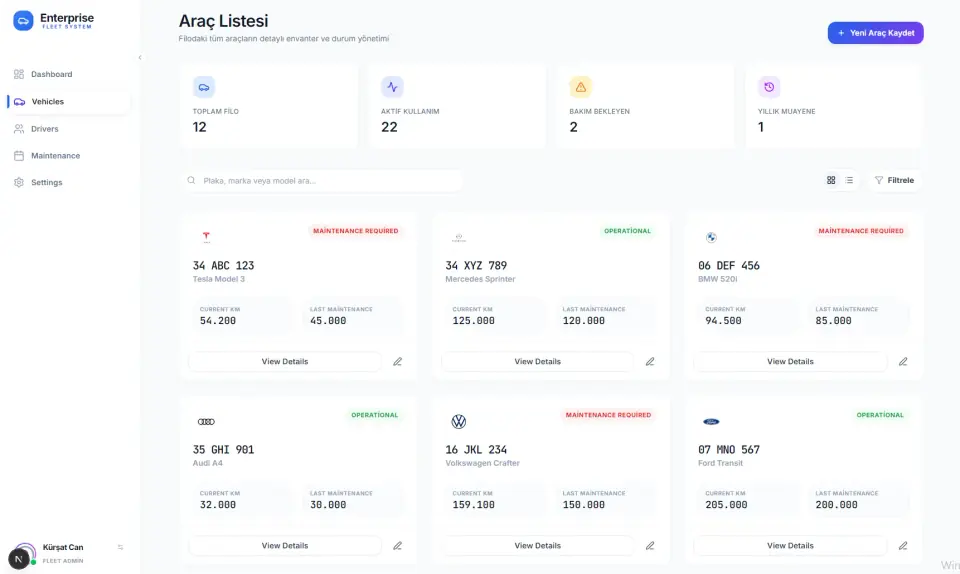Click the BMW logo on 06 DEF 456

(x=711, y=237)
